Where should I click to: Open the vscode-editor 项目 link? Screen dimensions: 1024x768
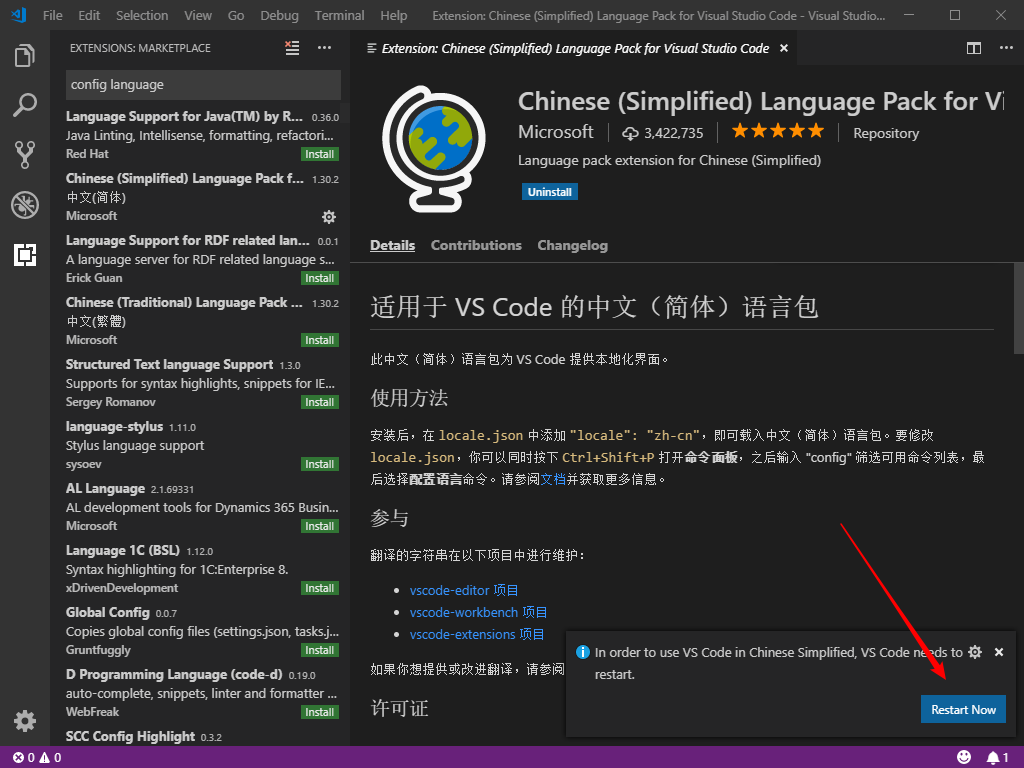click(x=464, y=590)
